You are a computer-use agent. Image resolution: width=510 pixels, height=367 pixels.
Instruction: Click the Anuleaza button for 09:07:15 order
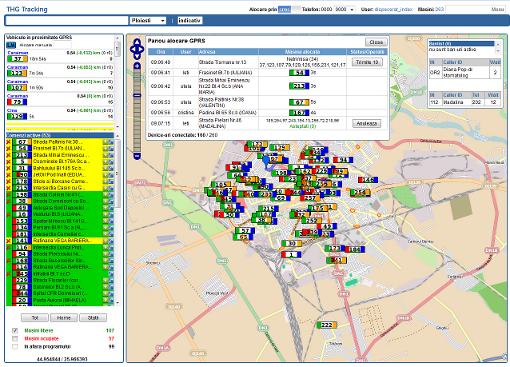coord(367,123)
